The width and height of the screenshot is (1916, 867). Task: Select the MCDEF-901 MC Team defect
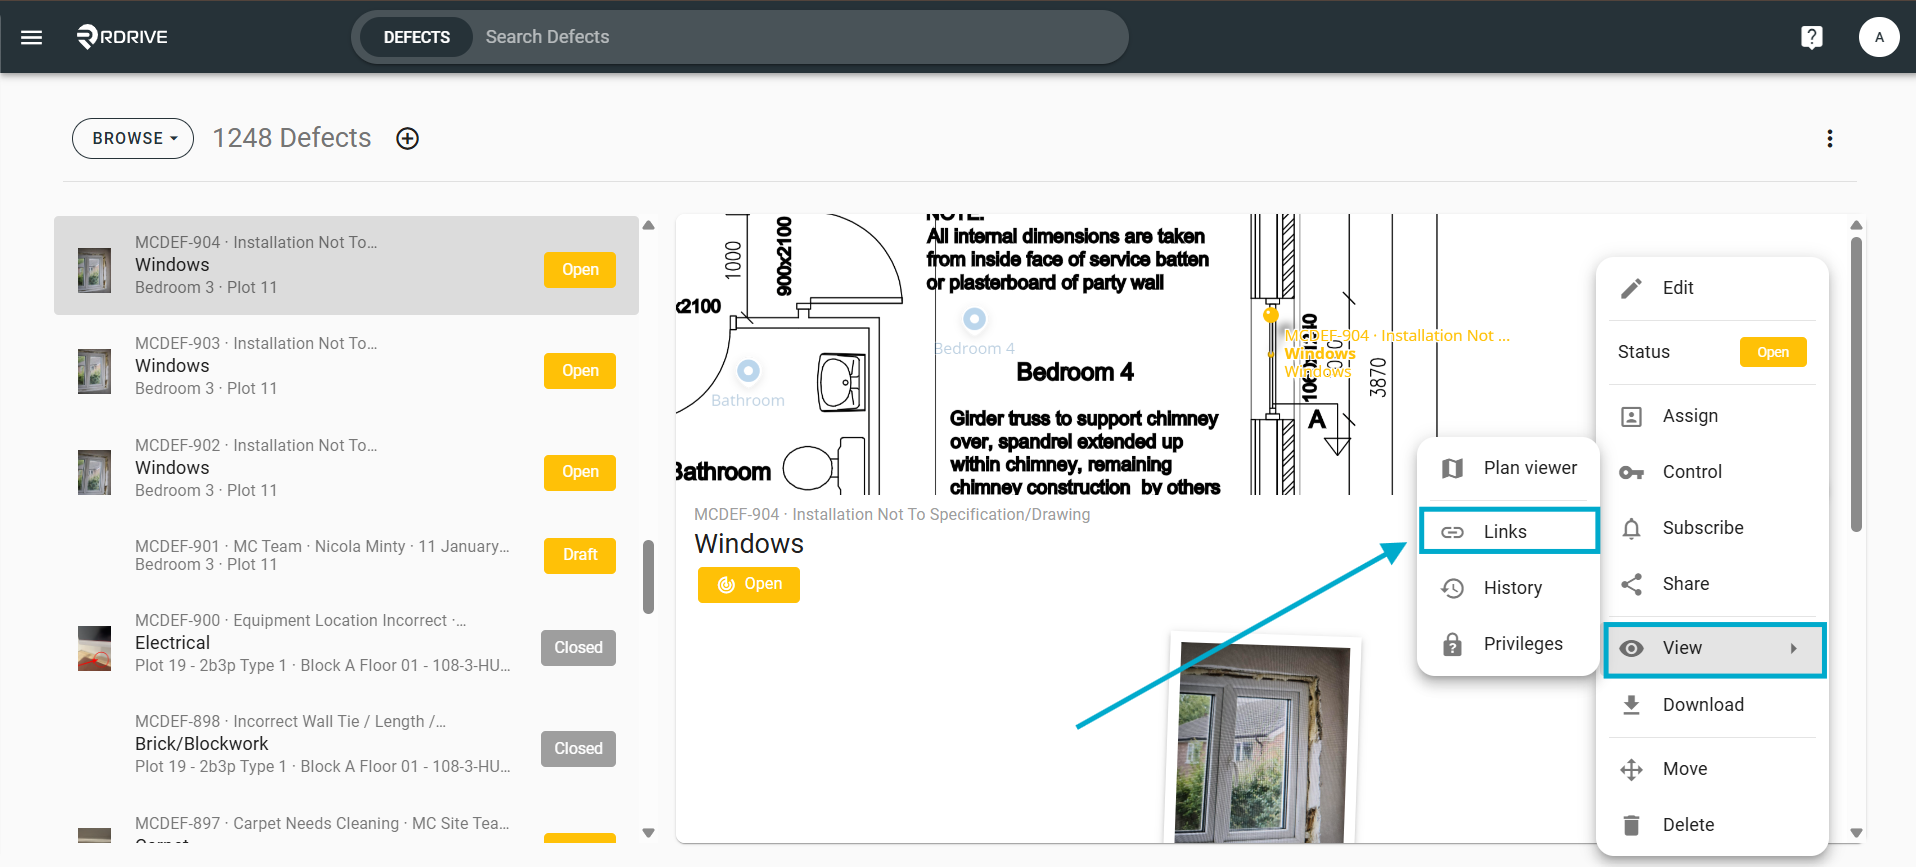click(x=346, y=555)
